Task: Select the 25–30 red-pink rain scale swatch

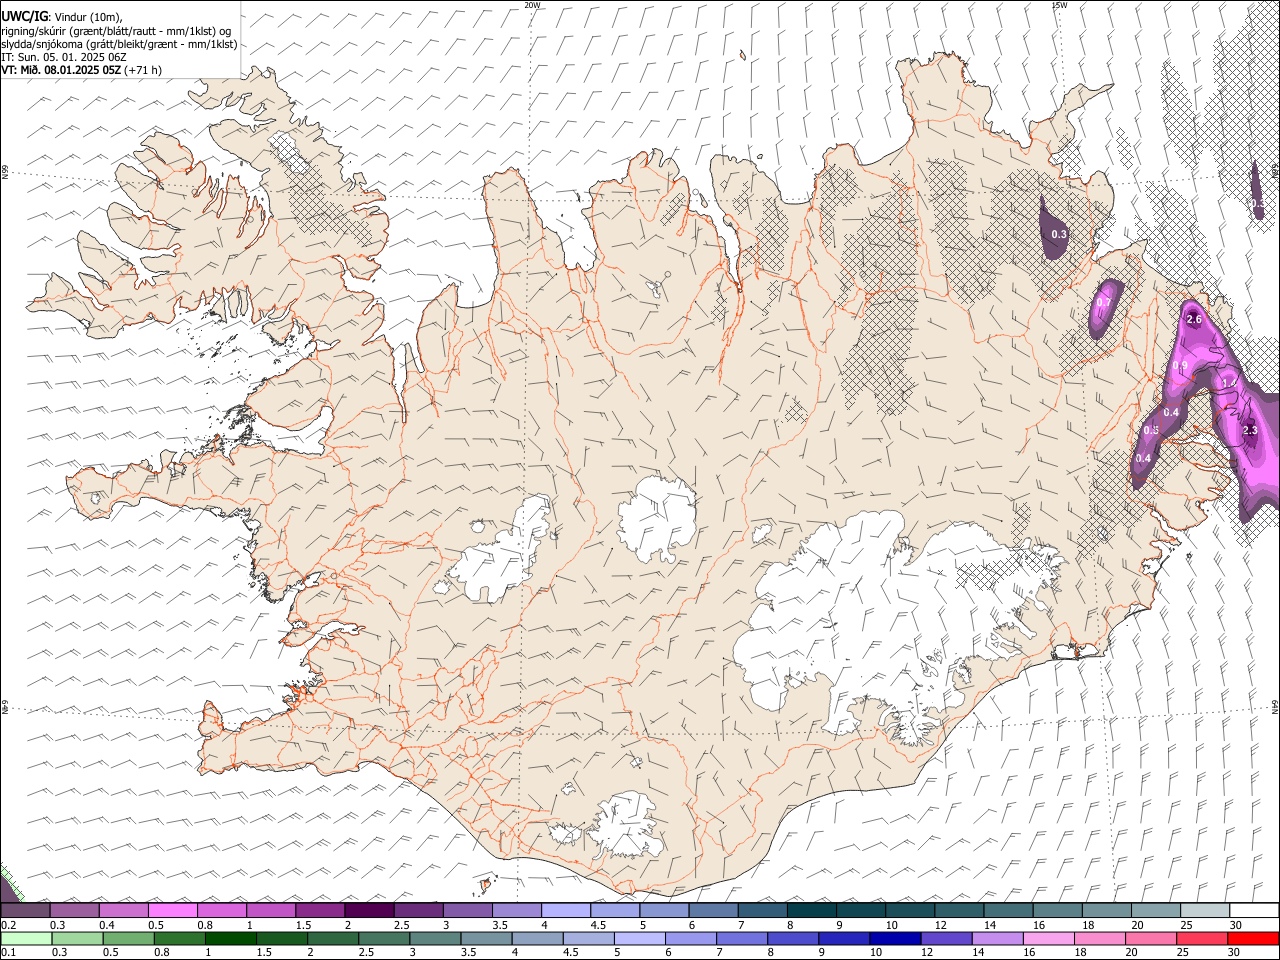Action: click(x=1202, y=938)
